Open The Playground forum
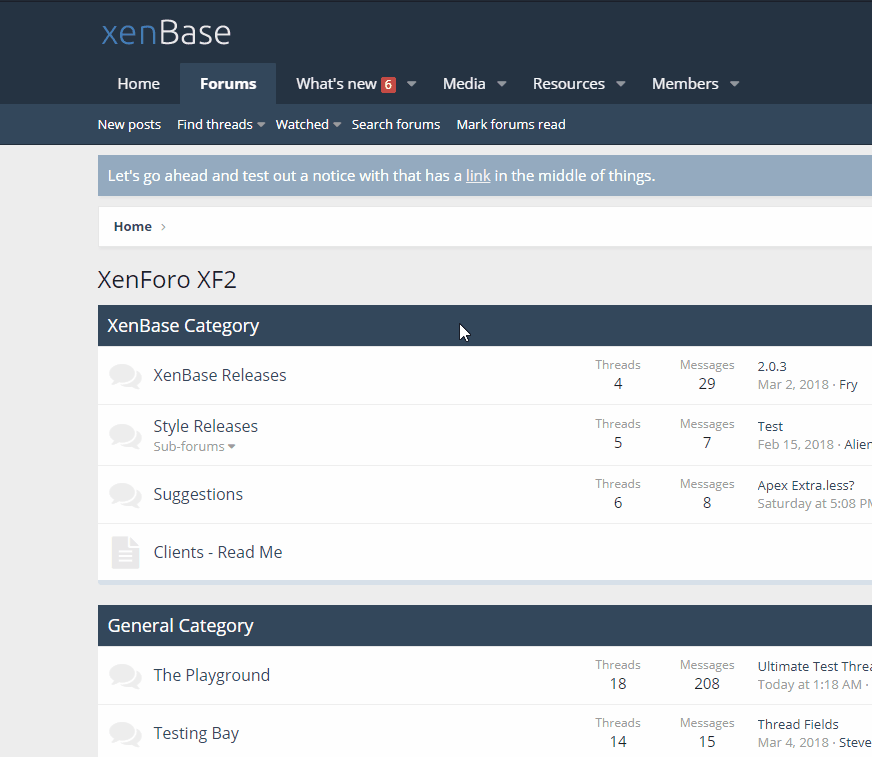This screenshot has height=757, width=872. pyautogui.click(x=211, y=675)
